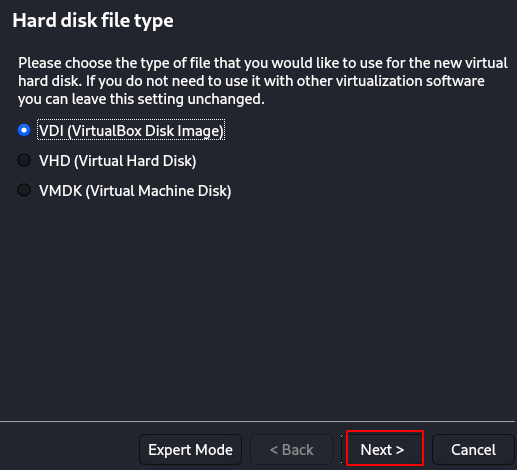Click the words 'other virtualization software'
Viewport: 517px width, 470px height.
pyautogui.click(x=390, y=81)
